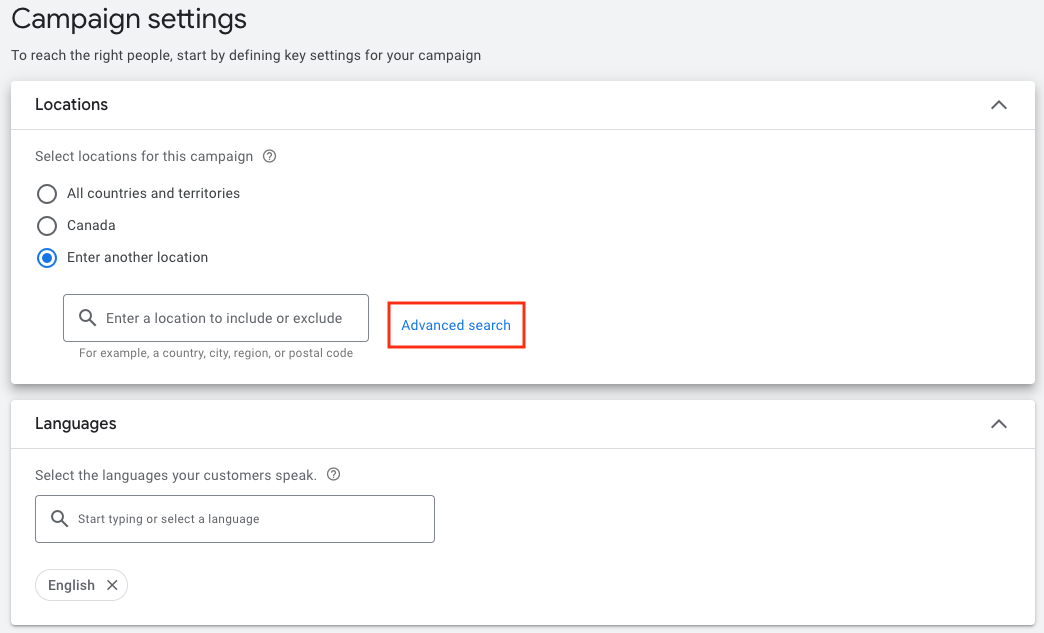
Task: Click the Select locations for this campaign label
Action: [144, 156]
